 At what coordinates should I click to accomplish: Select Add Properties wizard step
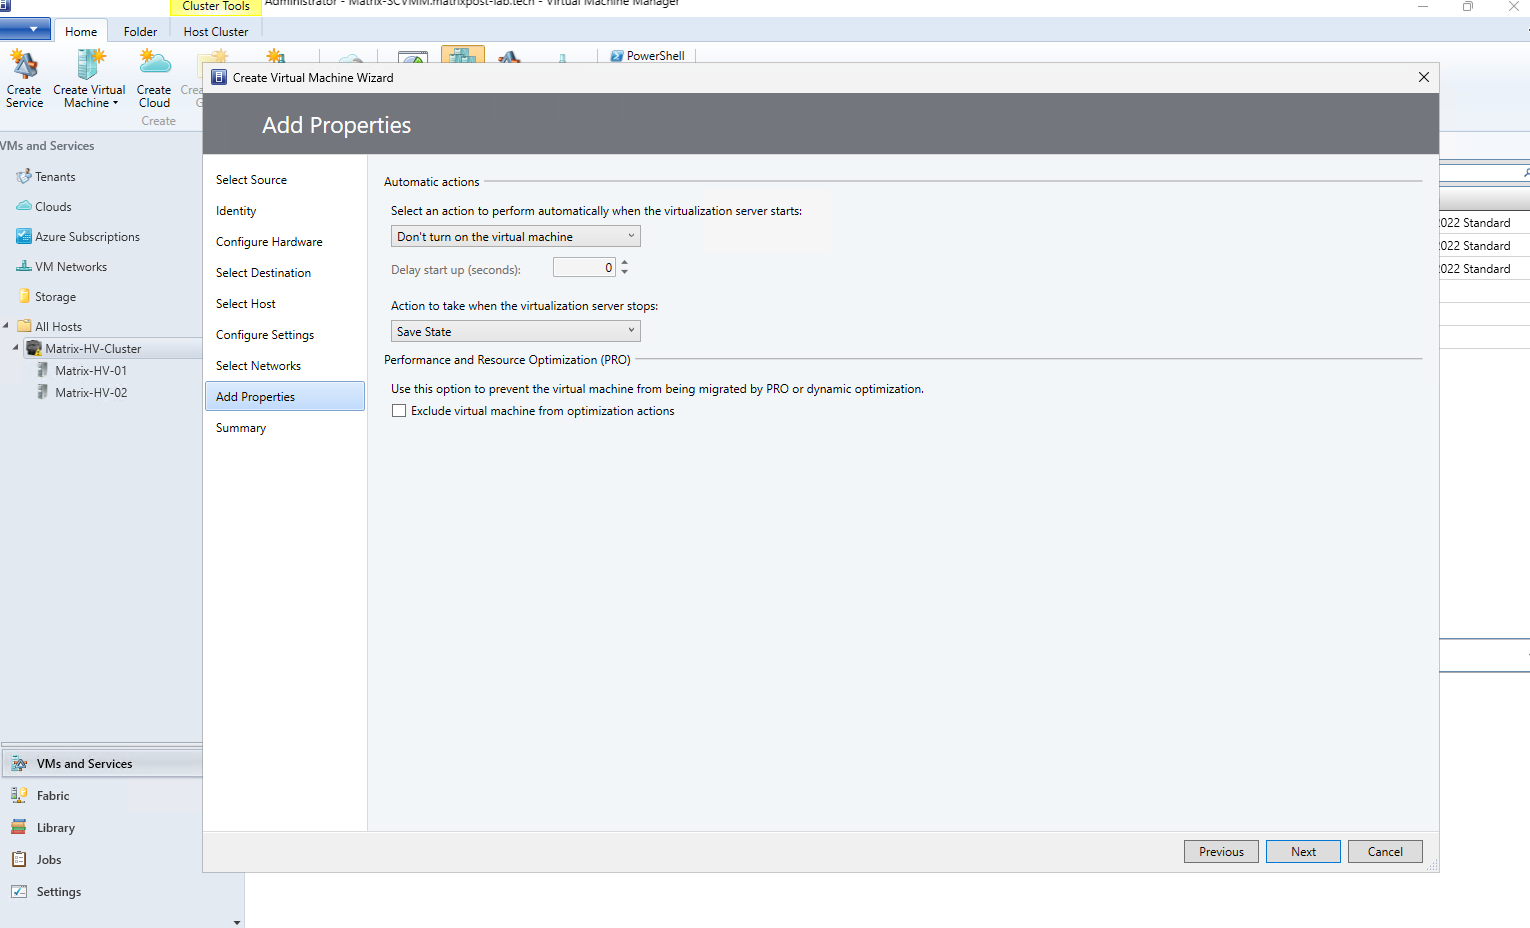point(285,397)
